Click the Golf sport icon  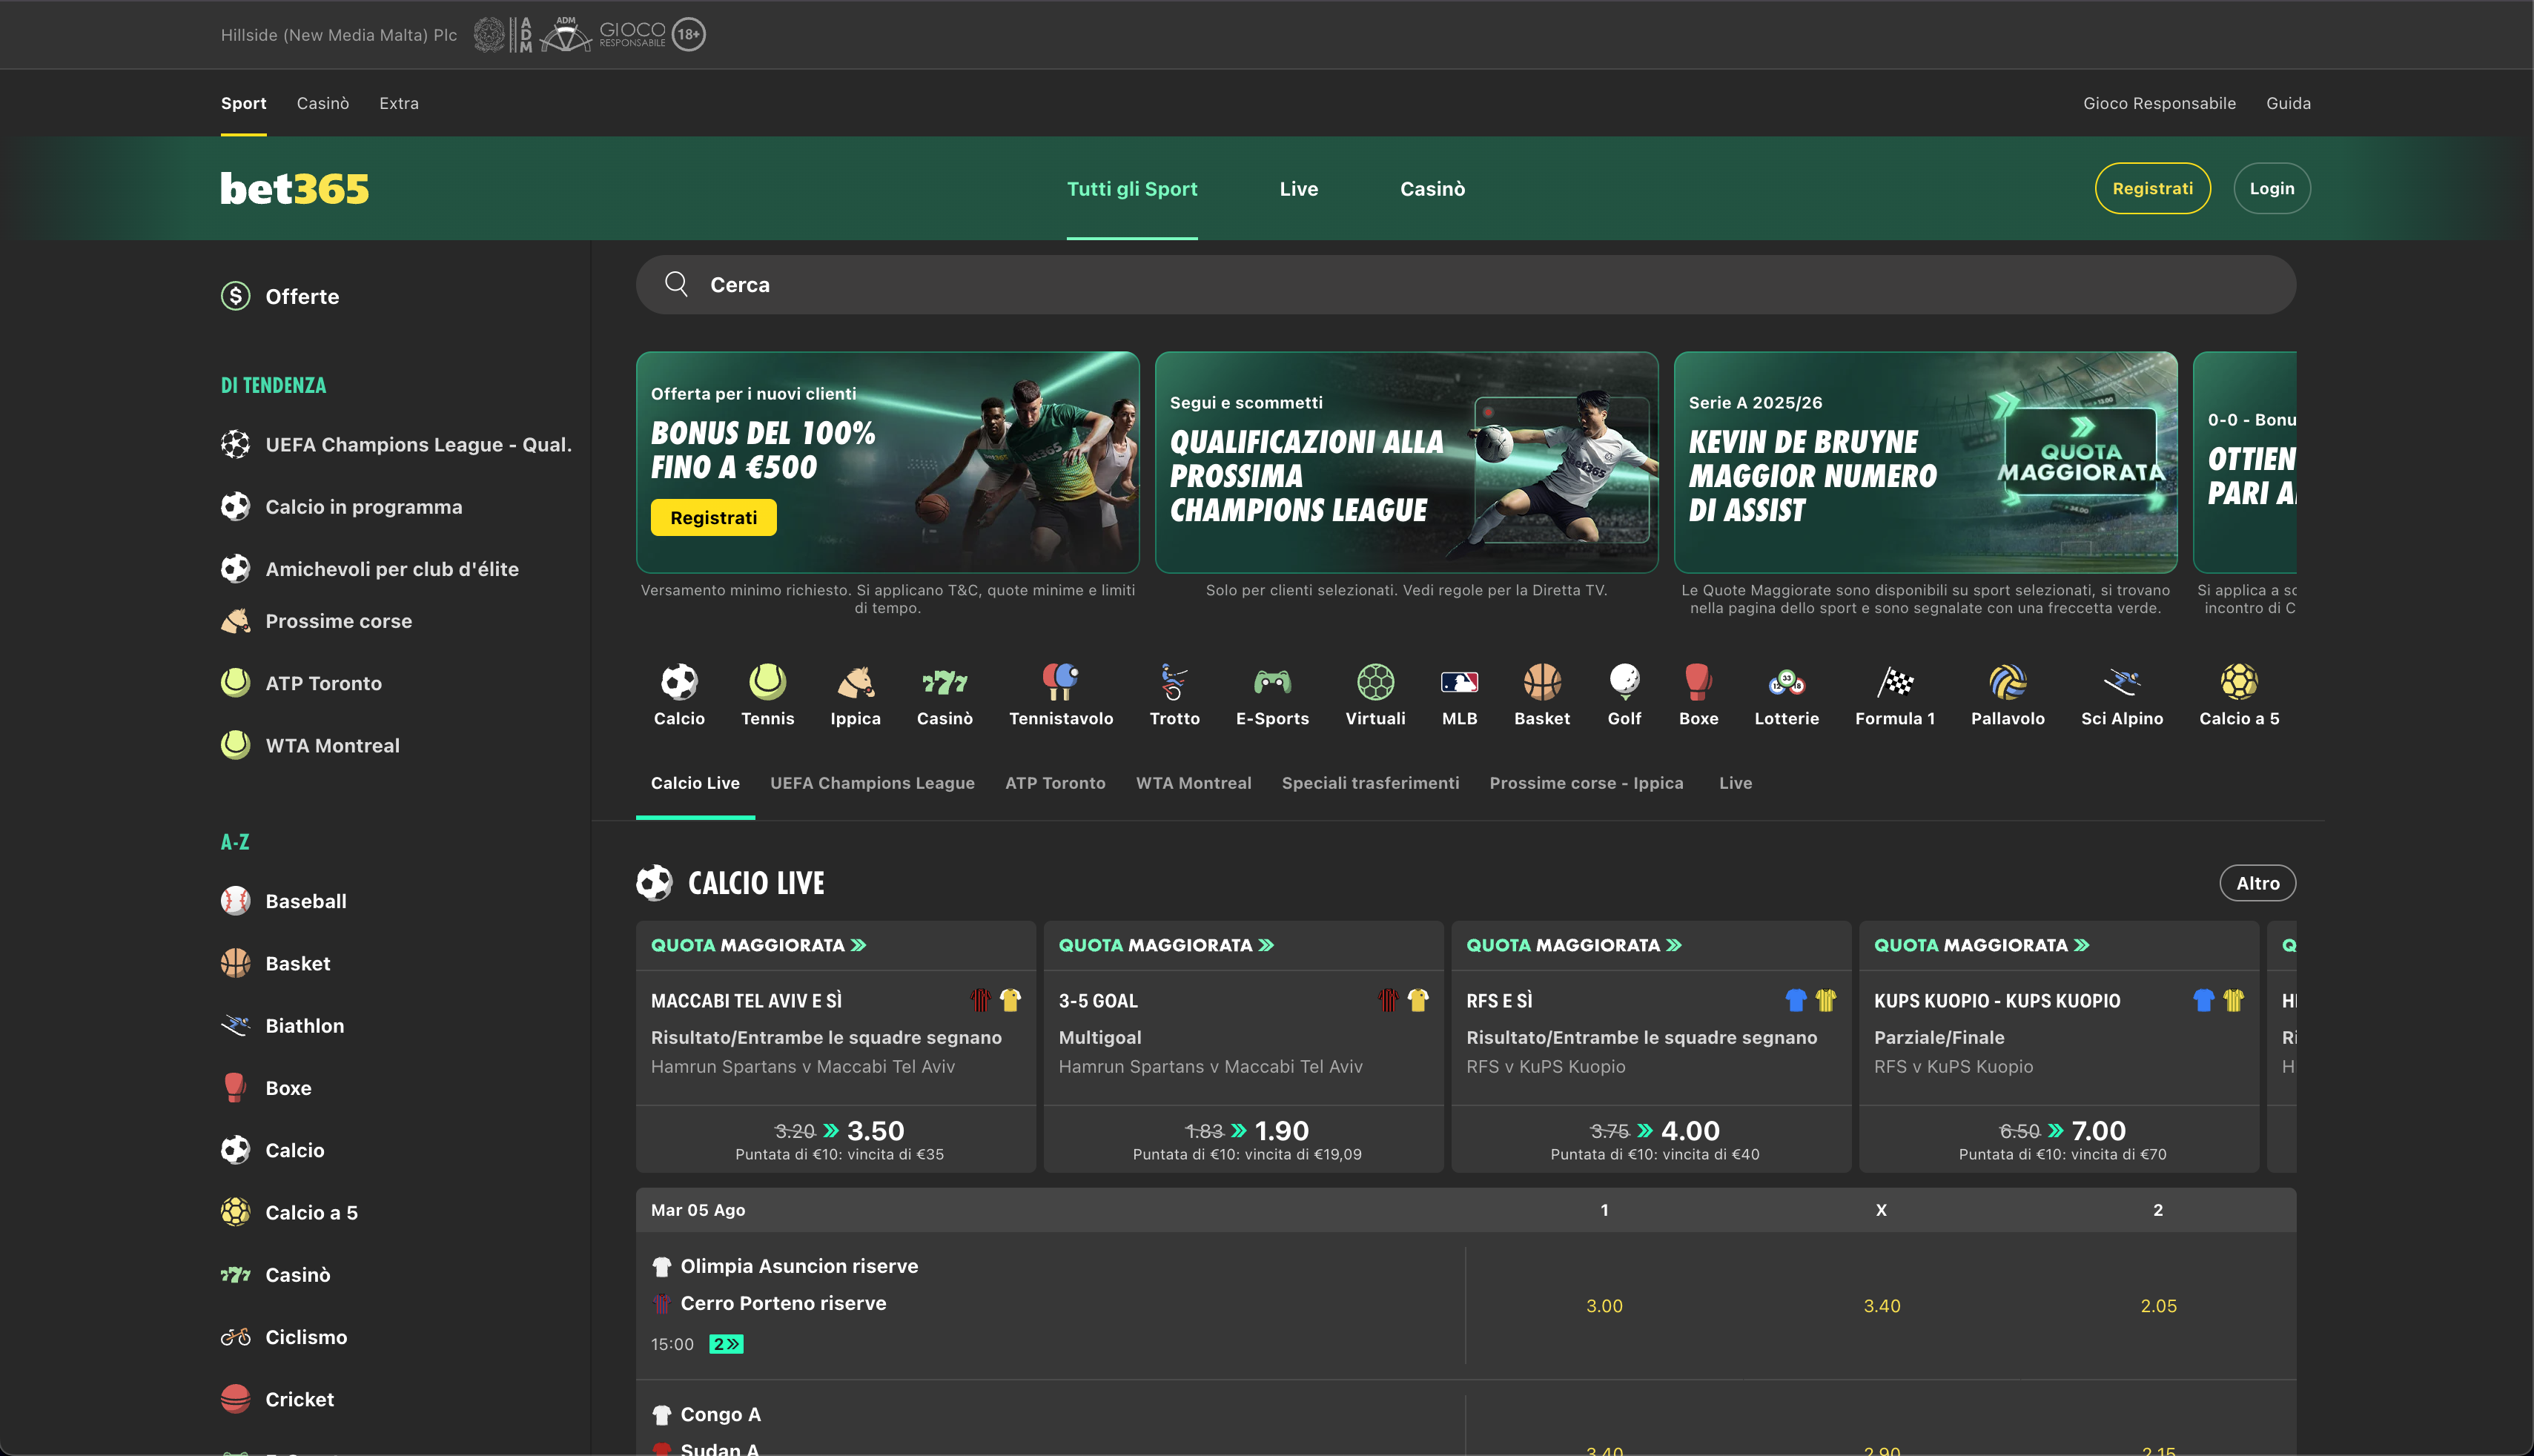point(1624,681)
